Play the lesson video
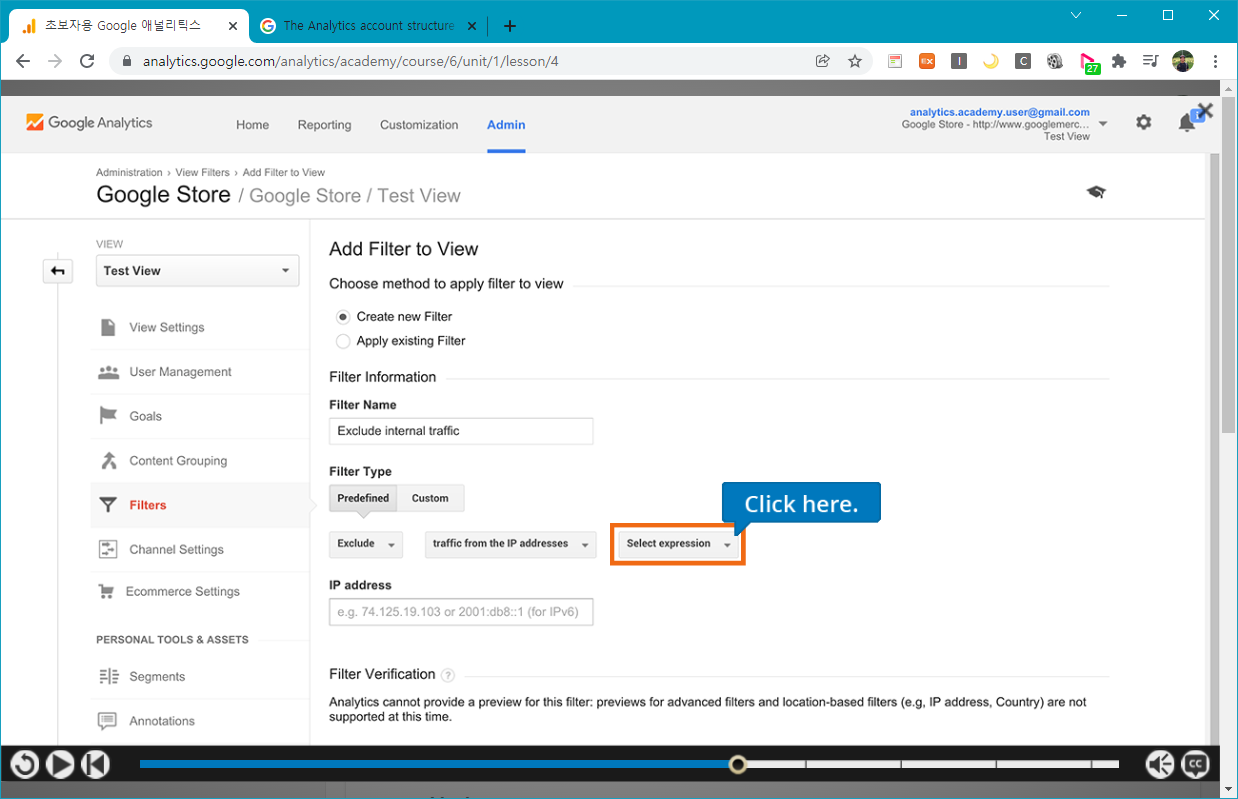The height and width of the screenshot is (799, 1238). (x=60, y=765)
